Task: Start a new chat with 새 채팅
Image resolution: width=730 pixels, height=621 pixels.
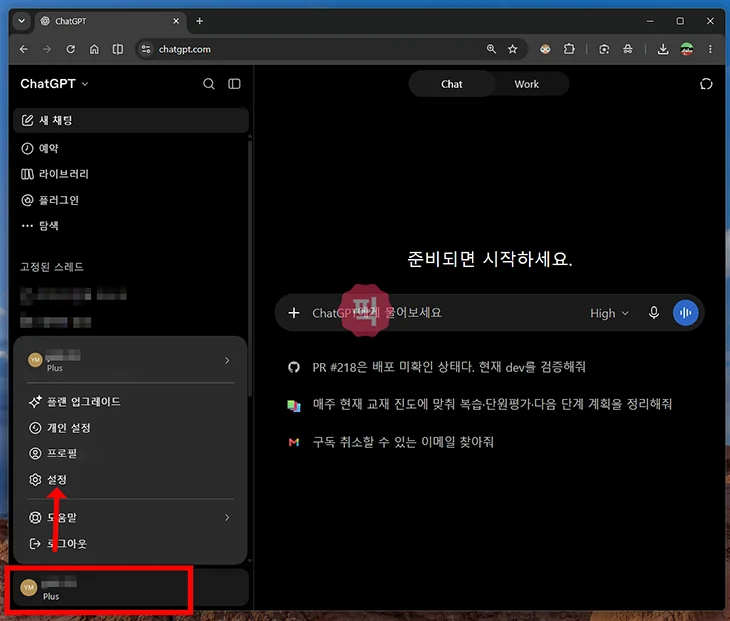Action: pyautogui.click(x=131, y=121)
